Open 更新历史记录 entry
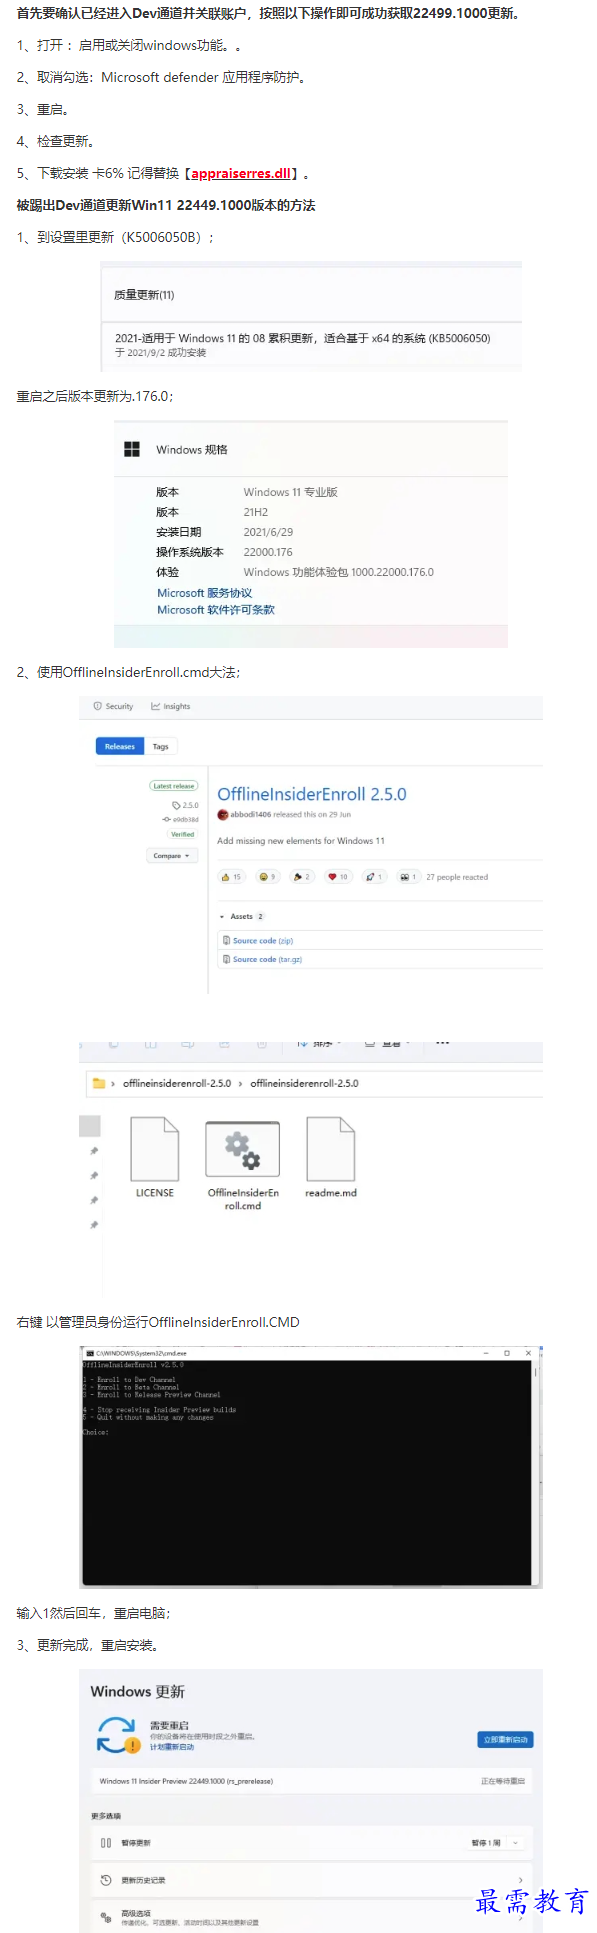The image size is (597, 1933). (311, 1880)
